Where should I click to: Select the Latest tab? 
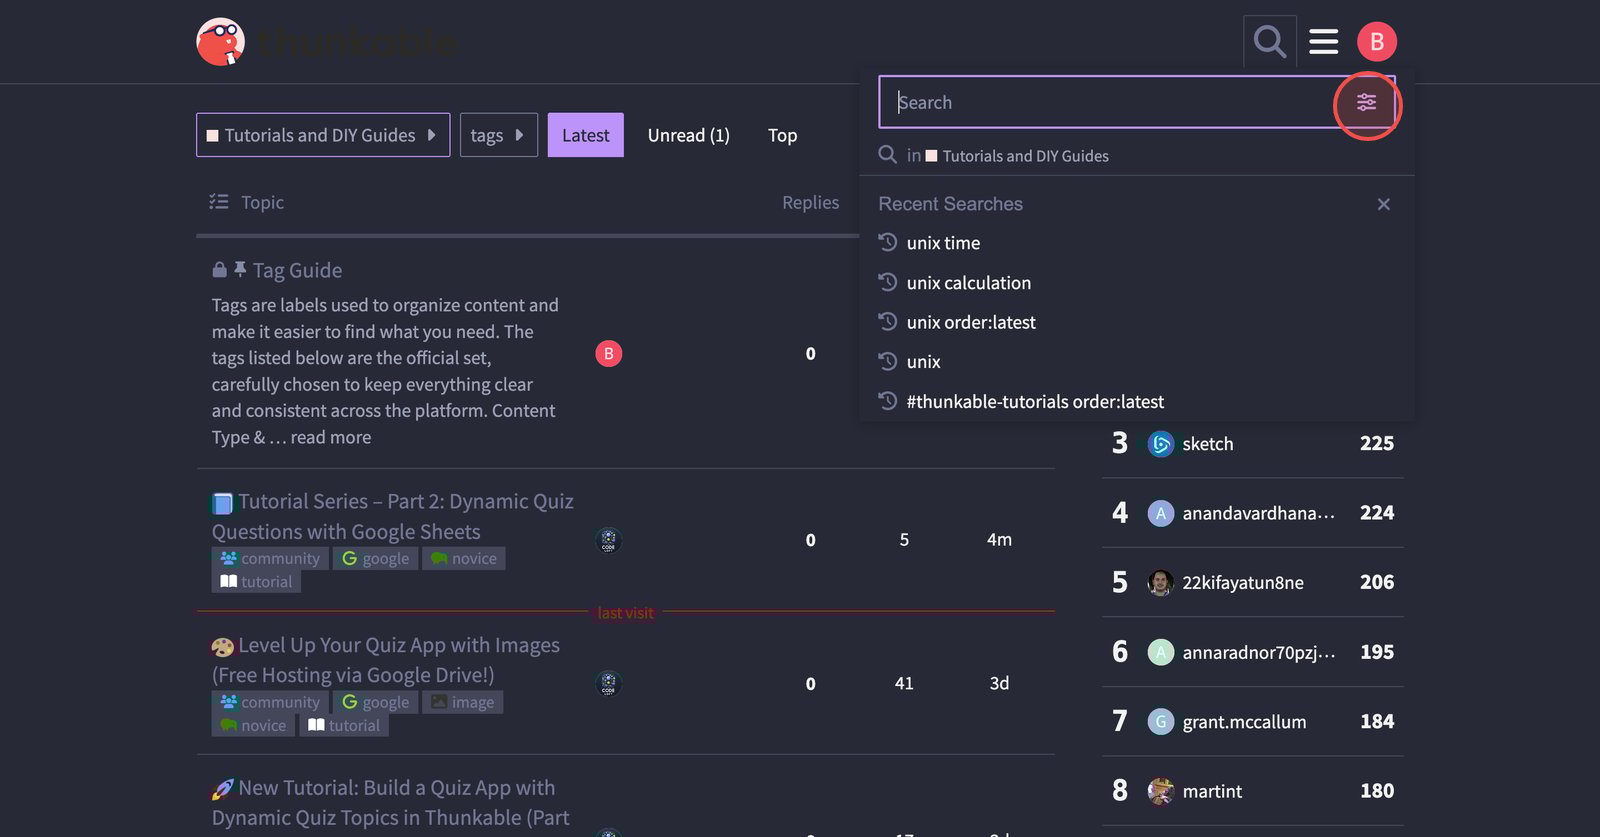[585, 135]
